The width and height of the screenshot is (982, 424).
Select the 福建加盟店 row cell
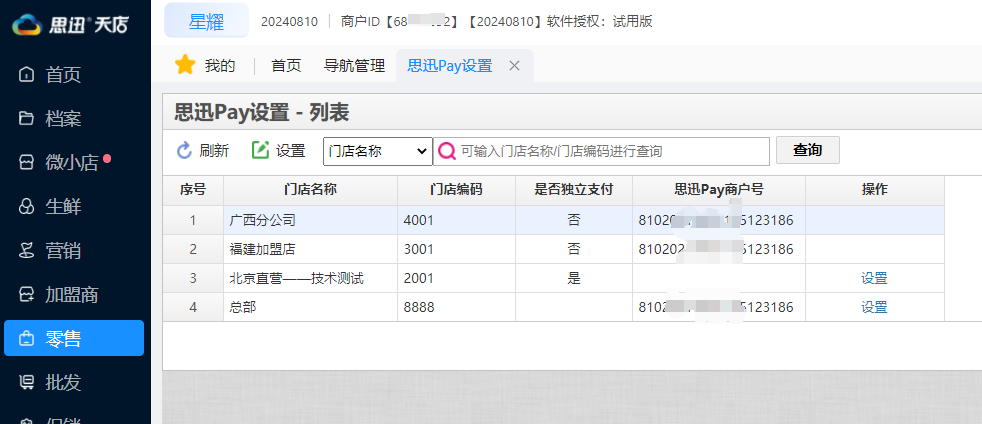tap(310, 249)
